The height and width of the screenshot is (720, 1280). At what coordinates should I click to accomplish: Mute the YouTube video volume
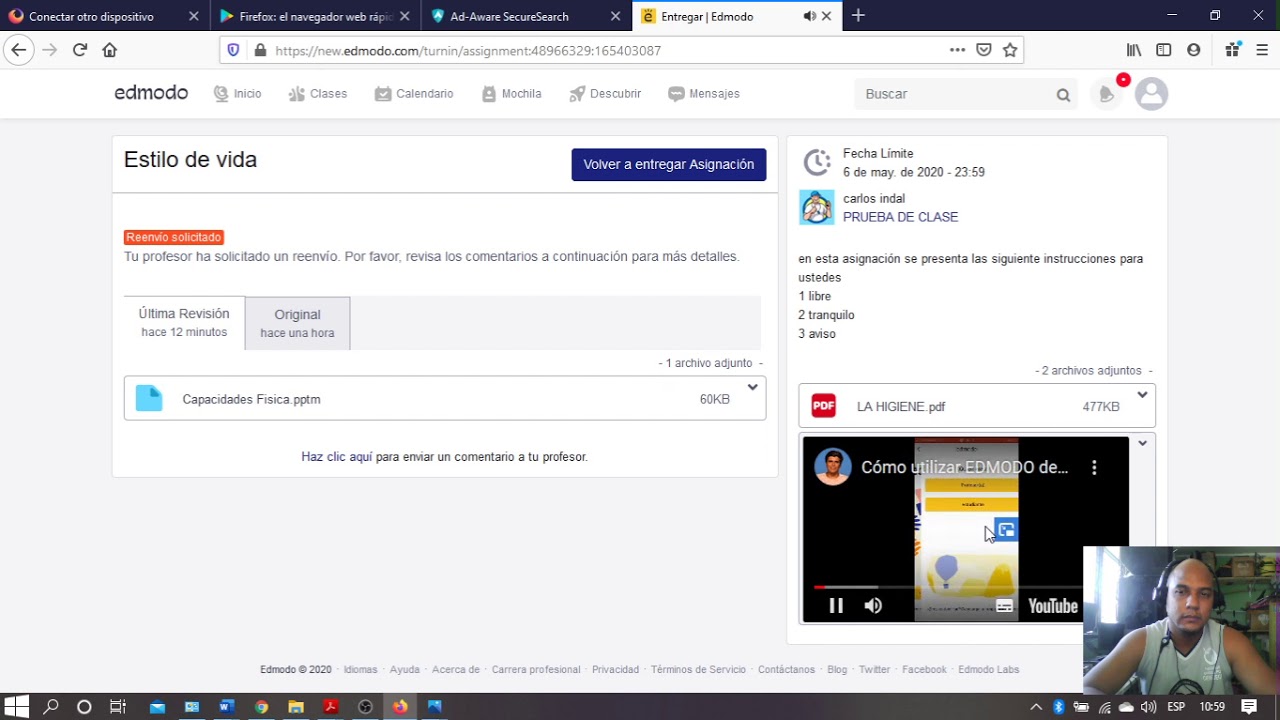click(873, 605)
